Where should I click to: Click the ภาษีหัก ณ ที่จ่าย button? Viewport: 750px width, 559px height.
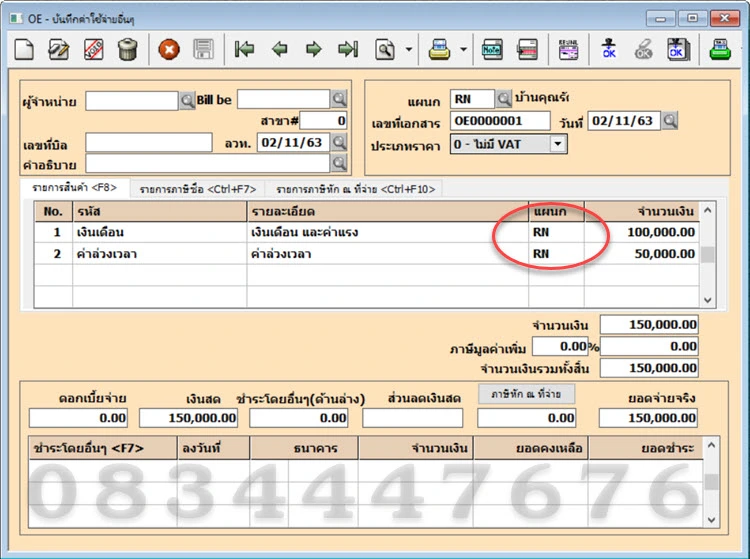click(x=525, y=394)
